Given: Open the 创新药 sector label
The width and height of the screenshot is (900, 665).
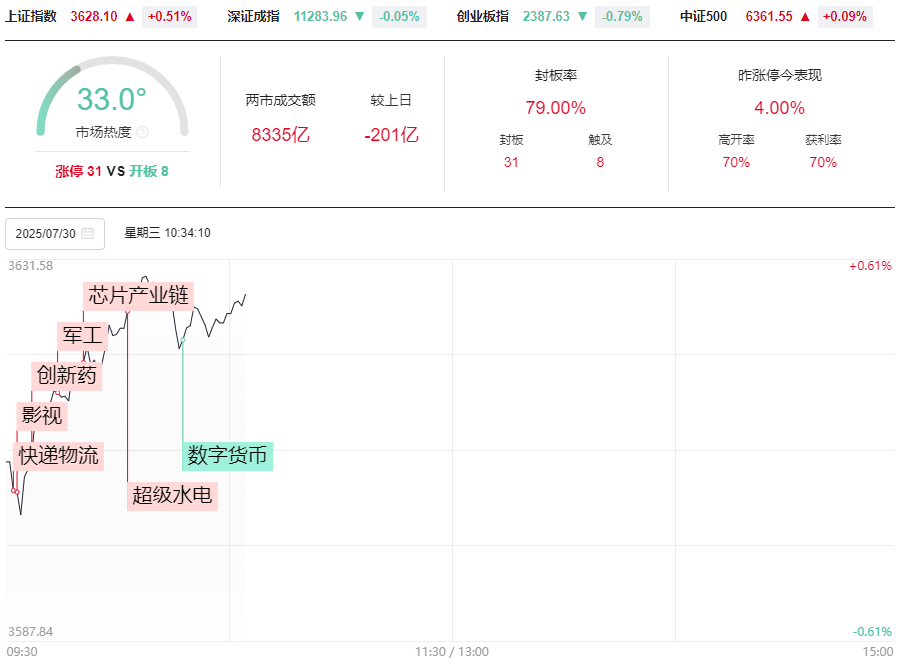Looking at the screenshot, I should 67,376.
